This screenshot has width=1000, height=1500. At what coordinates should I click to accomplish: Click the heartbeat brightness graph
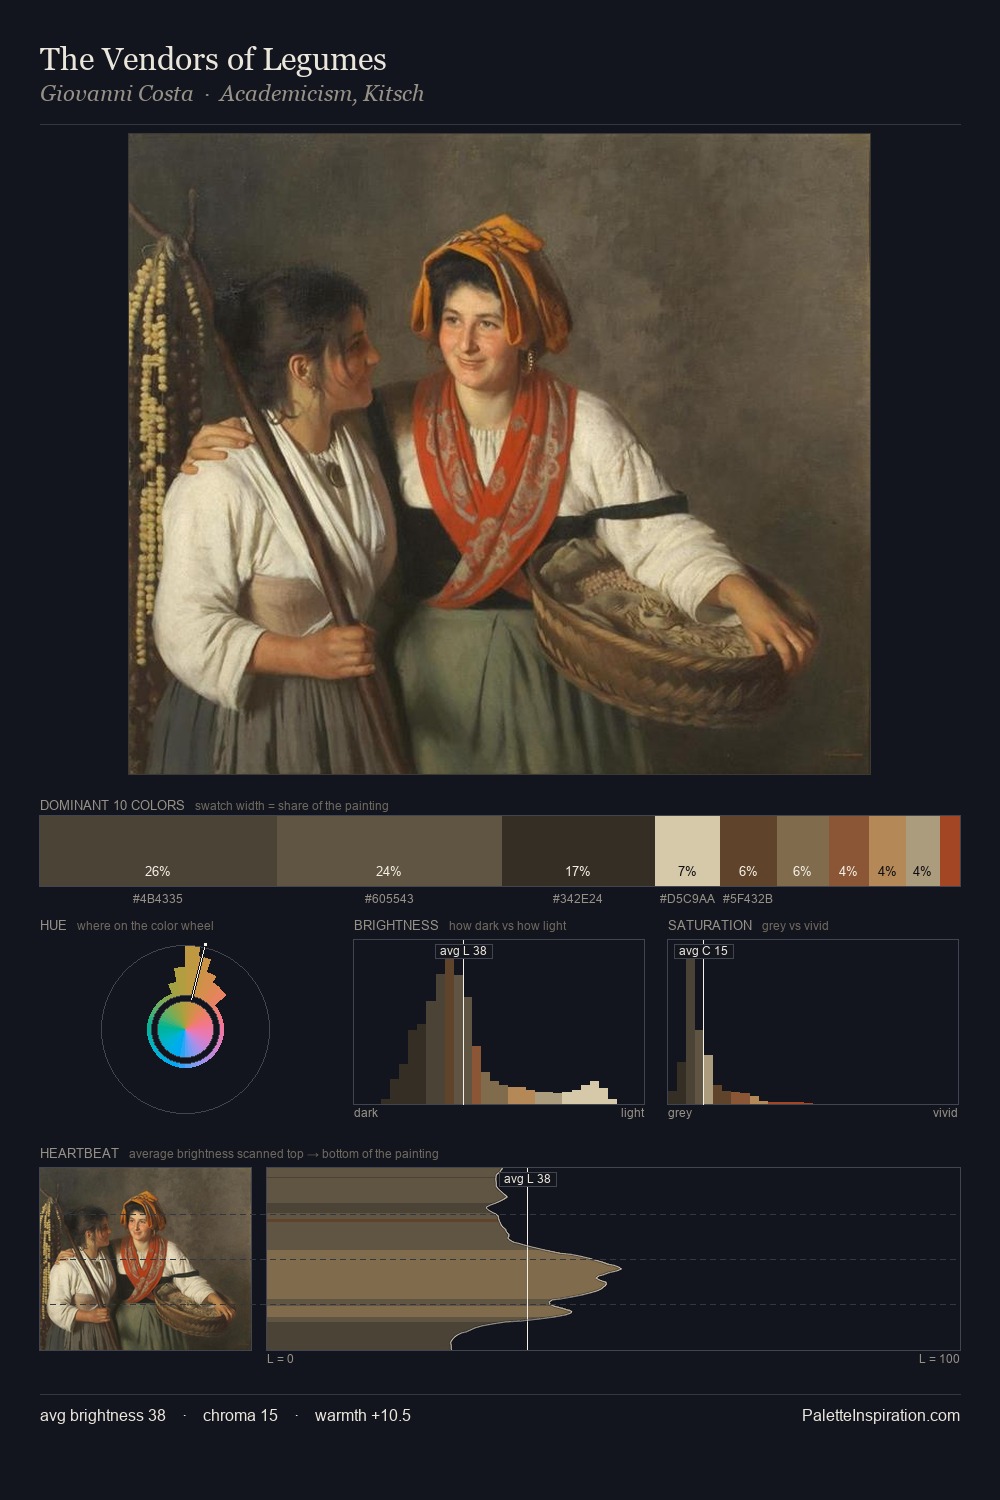coord(613,1259)
